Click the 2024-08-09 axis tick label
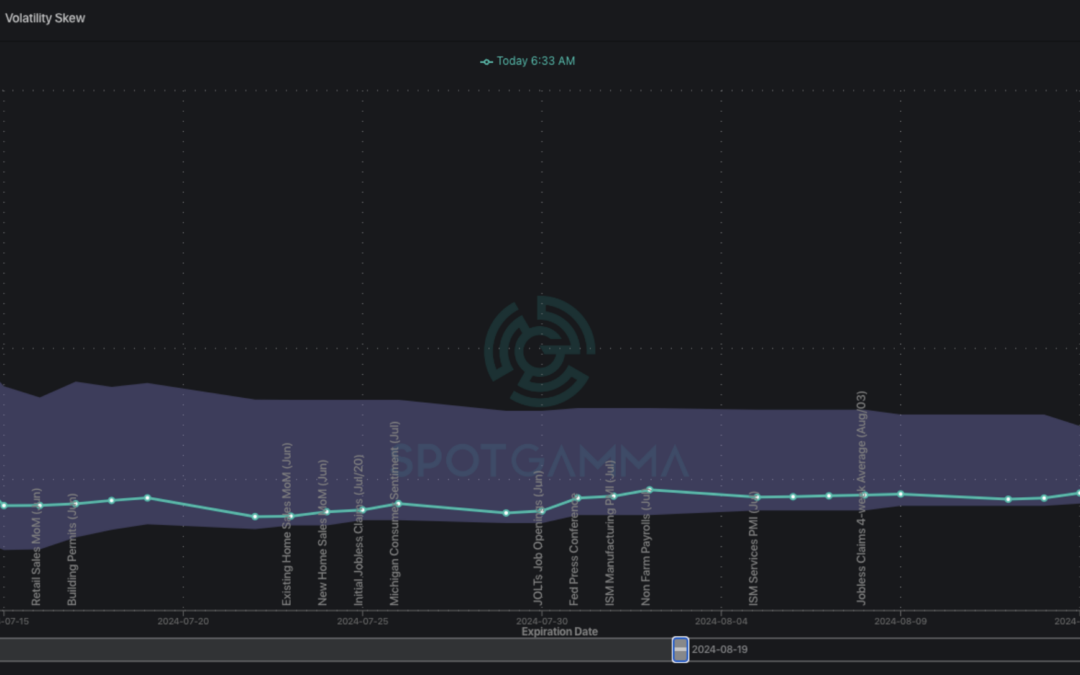 click(x=900, y=621)
